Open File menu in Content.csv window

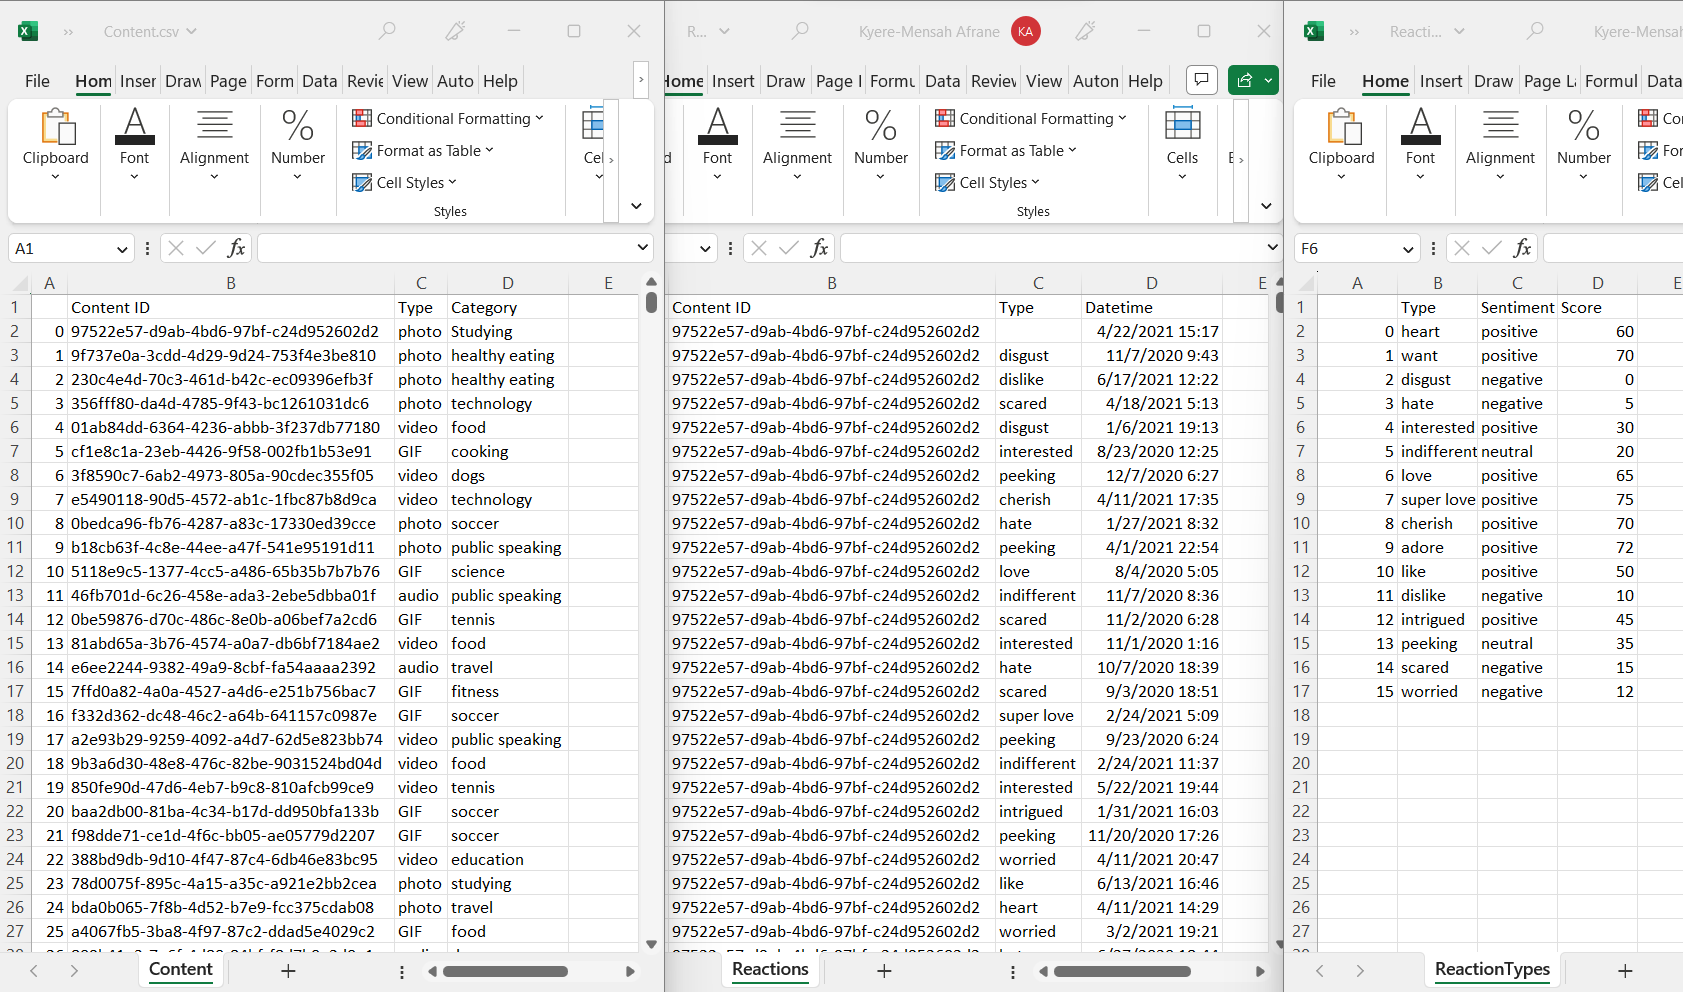coord(37,81)
